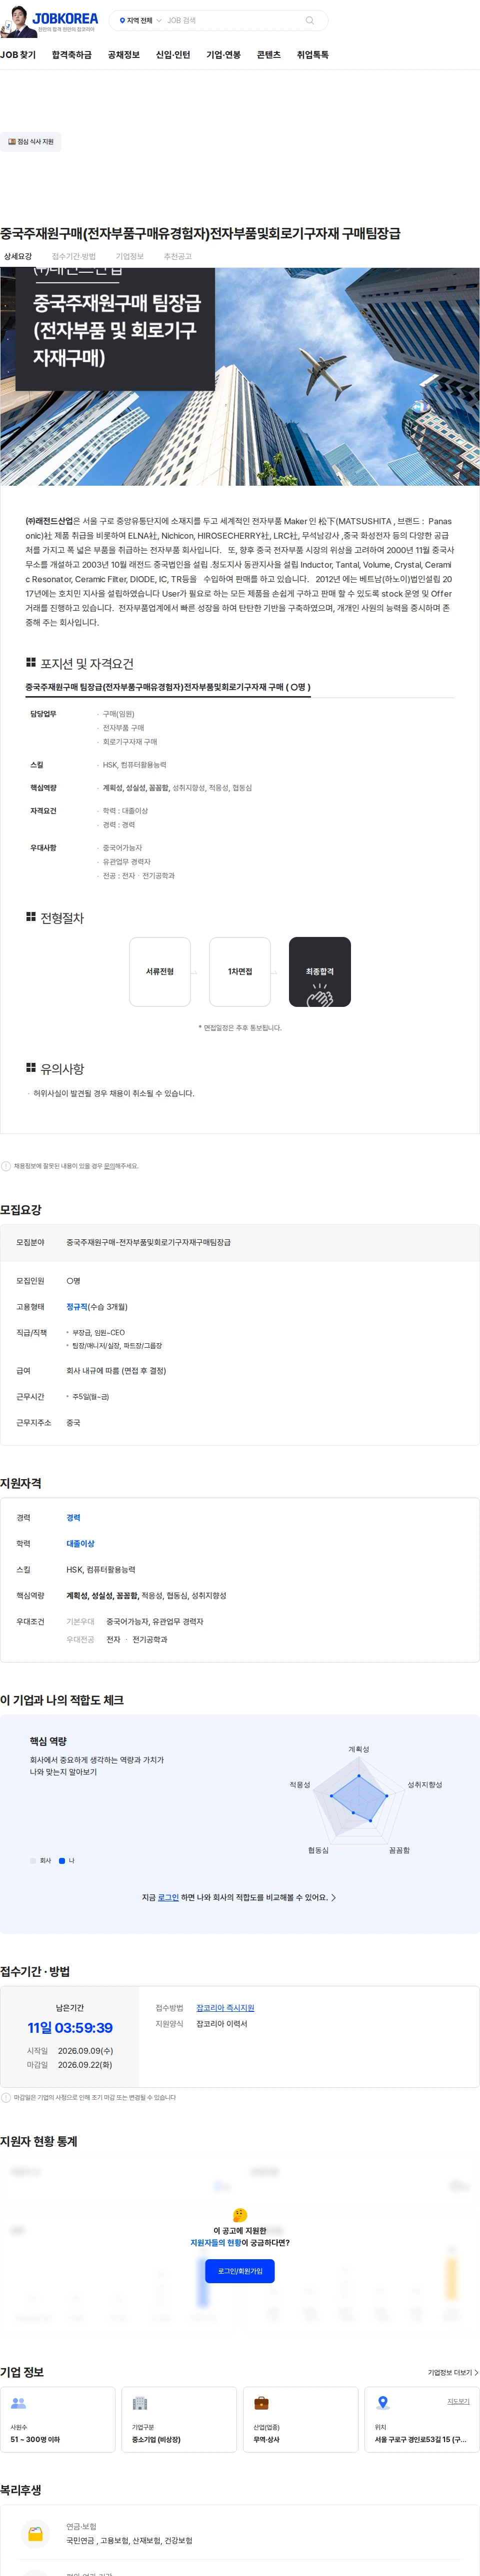Click the 1차면접 step box
Screen dimensions: 480x2576
[240, 972]
